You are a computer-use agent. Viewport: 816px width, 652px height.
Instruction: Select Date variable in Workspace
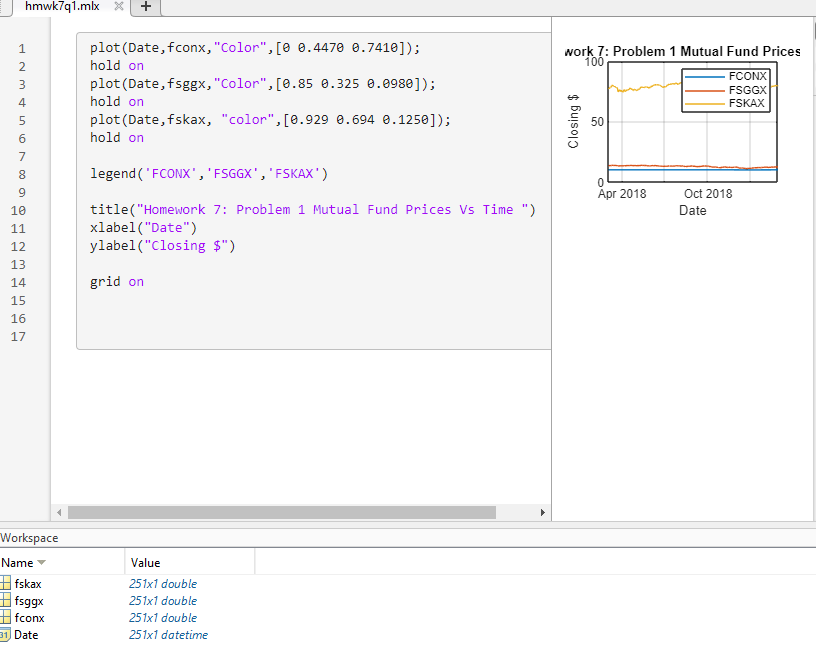[x=26, y=635]
